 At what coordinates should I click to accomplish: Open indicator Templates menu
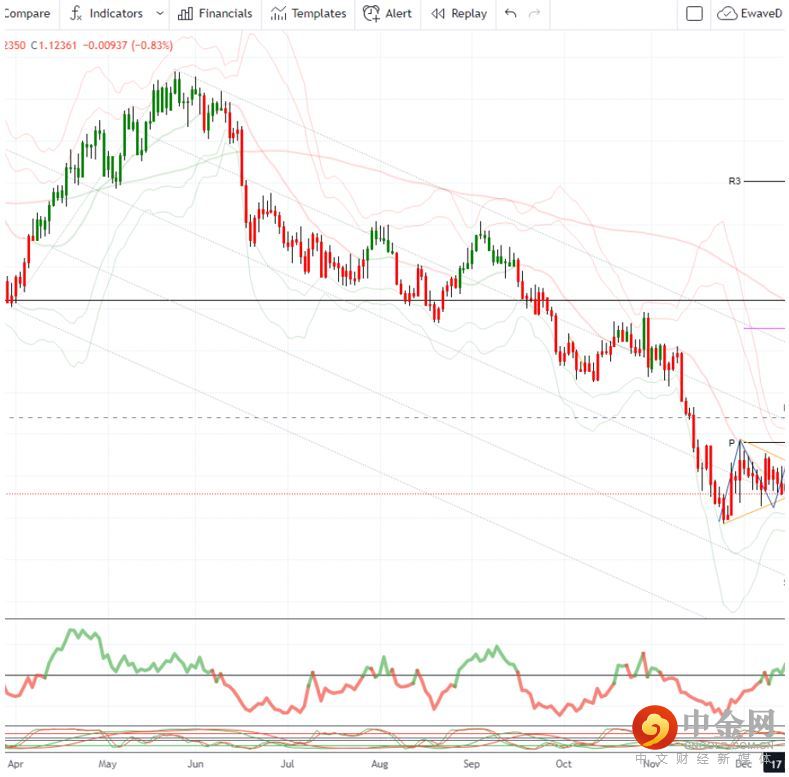(319, 14)
